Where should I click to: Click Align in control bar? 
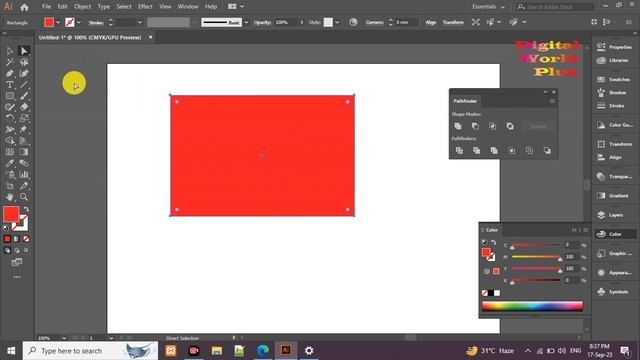pyautogui.click(x=431, y=22)
